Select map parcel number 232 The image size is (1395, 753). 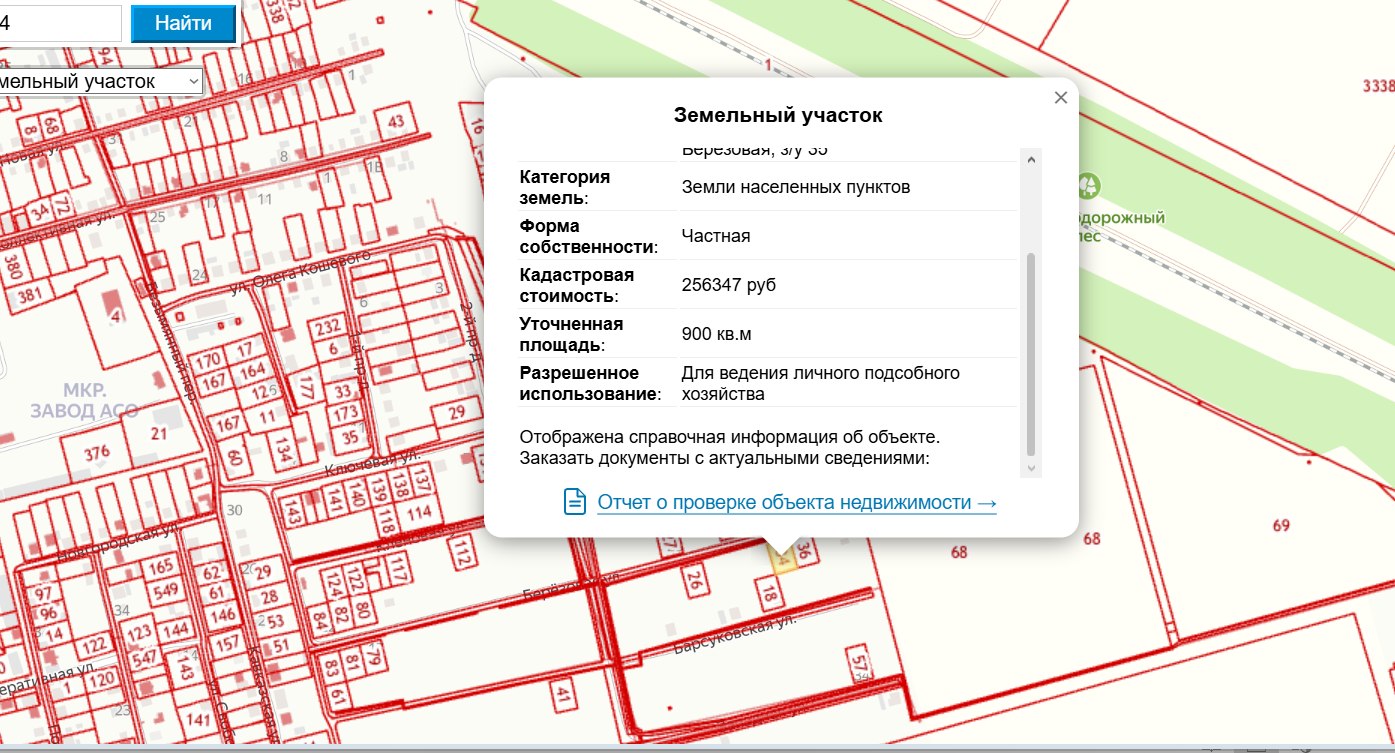pos(328,328)
